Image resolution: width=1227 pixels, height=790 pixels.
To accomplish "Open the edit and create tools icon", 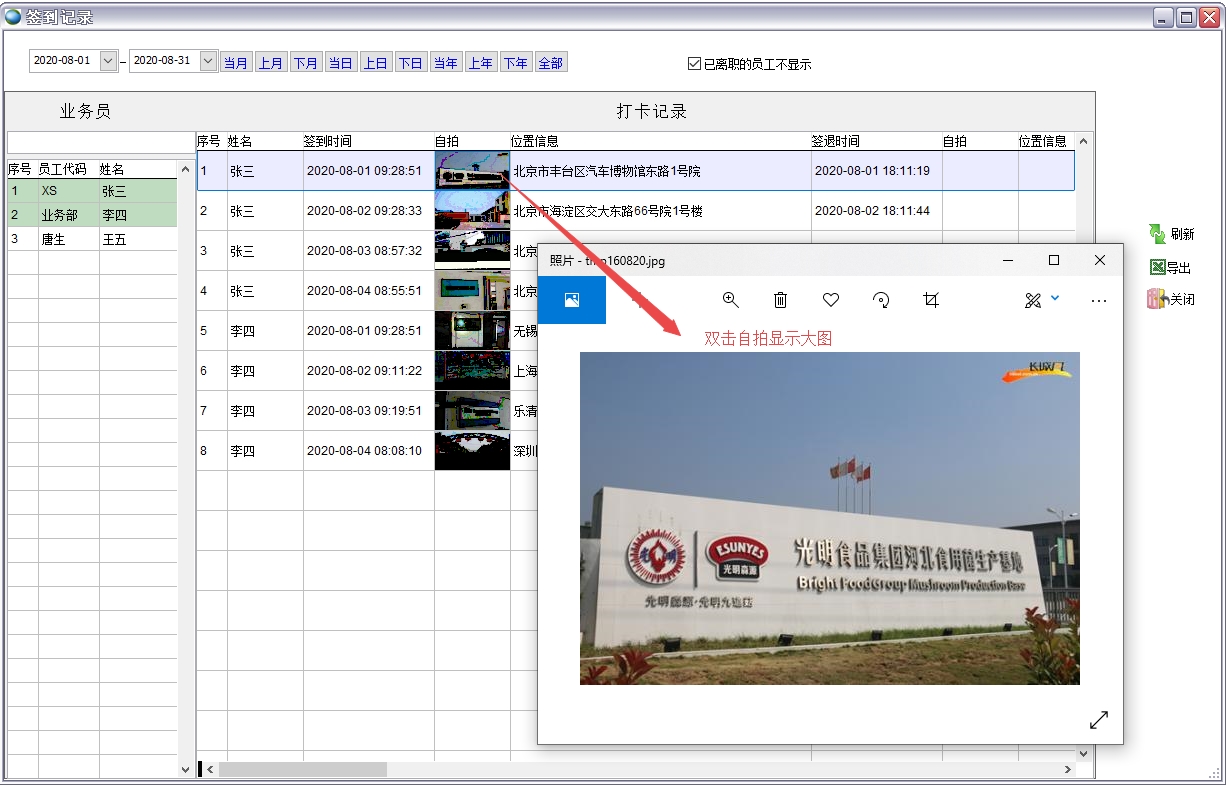I will [x=1034, y=300].
